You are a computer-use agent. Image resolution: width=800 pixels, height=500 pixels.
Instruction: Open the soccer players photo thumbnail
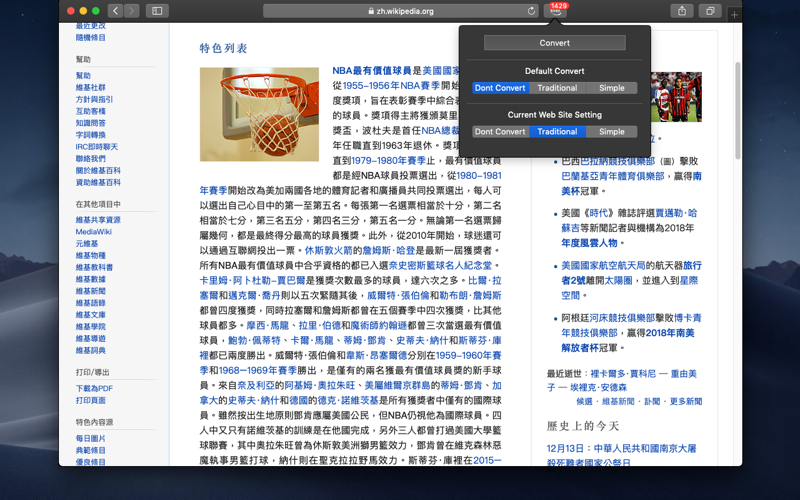point(677,97)
